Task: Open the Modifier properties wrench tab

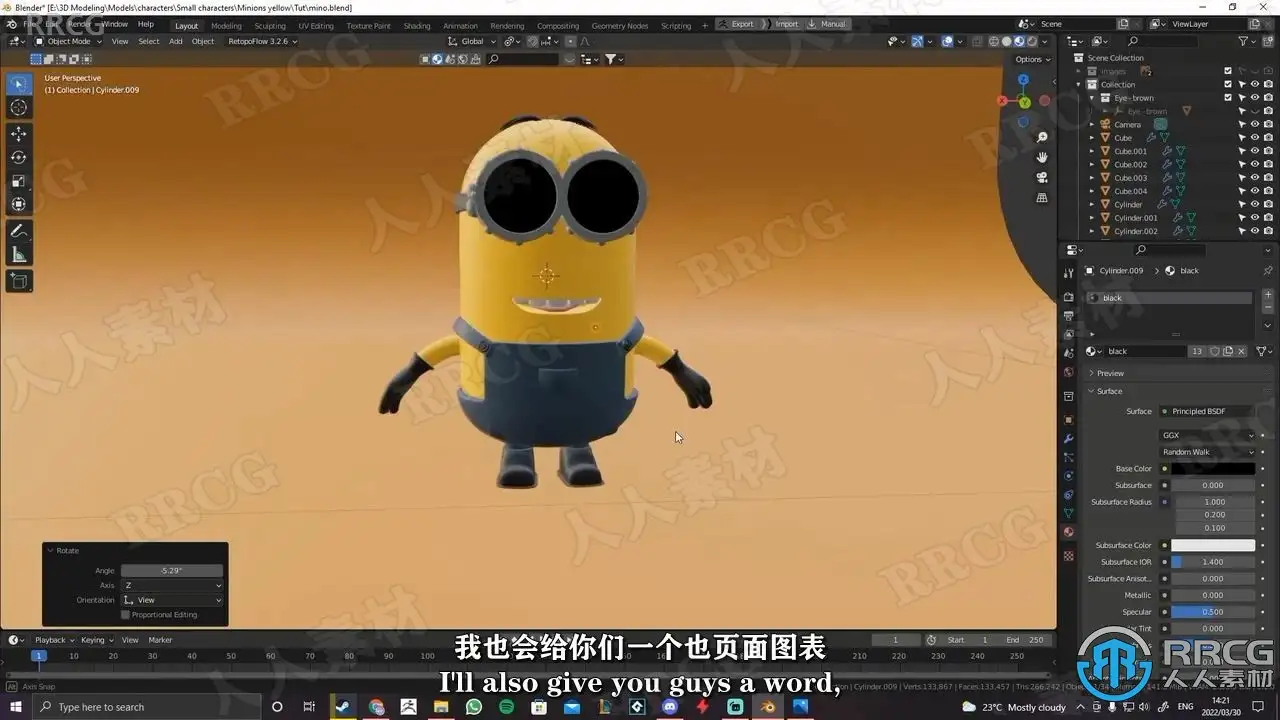Action: (1068, 439)
